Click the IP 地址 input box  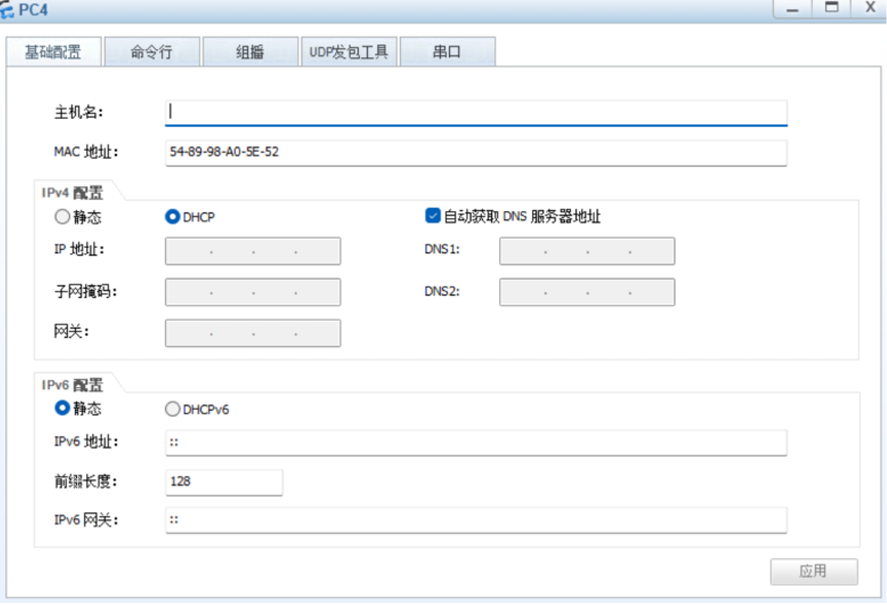(253, 251)
